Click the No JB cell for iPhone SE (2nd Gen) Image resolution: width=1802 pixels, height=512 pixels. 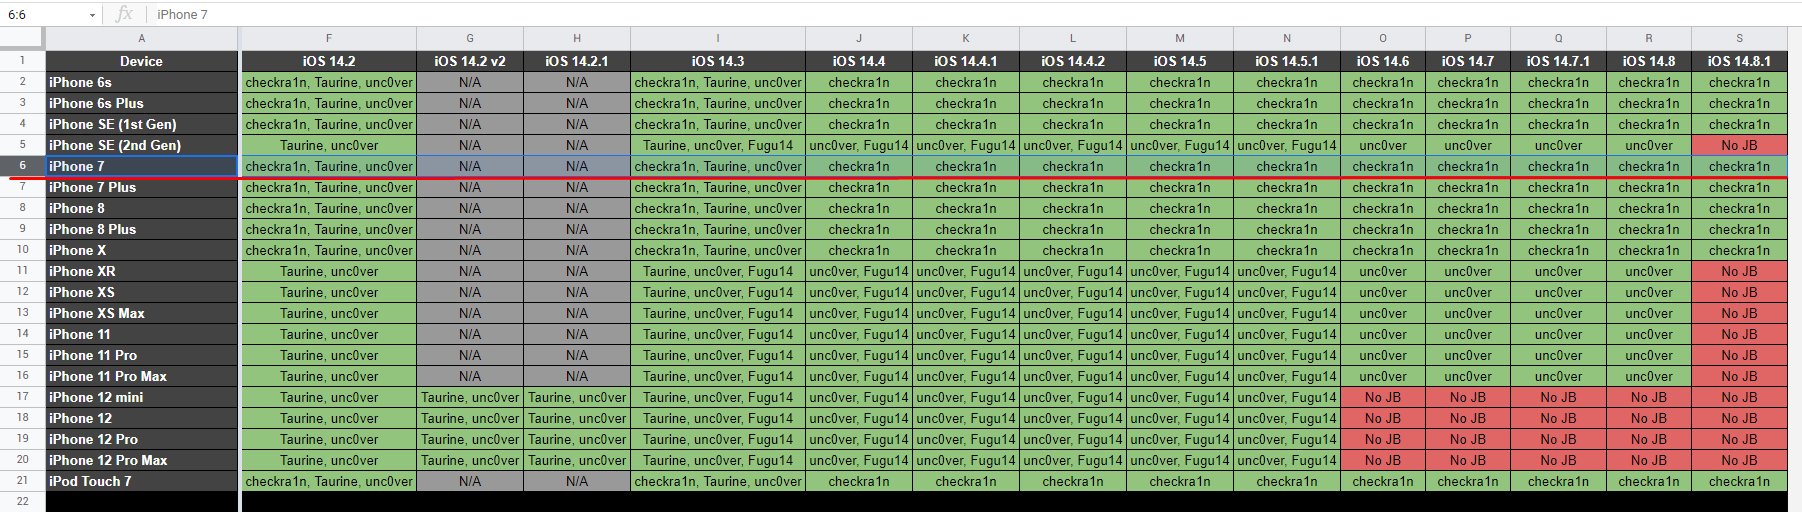click(1739, 145)
